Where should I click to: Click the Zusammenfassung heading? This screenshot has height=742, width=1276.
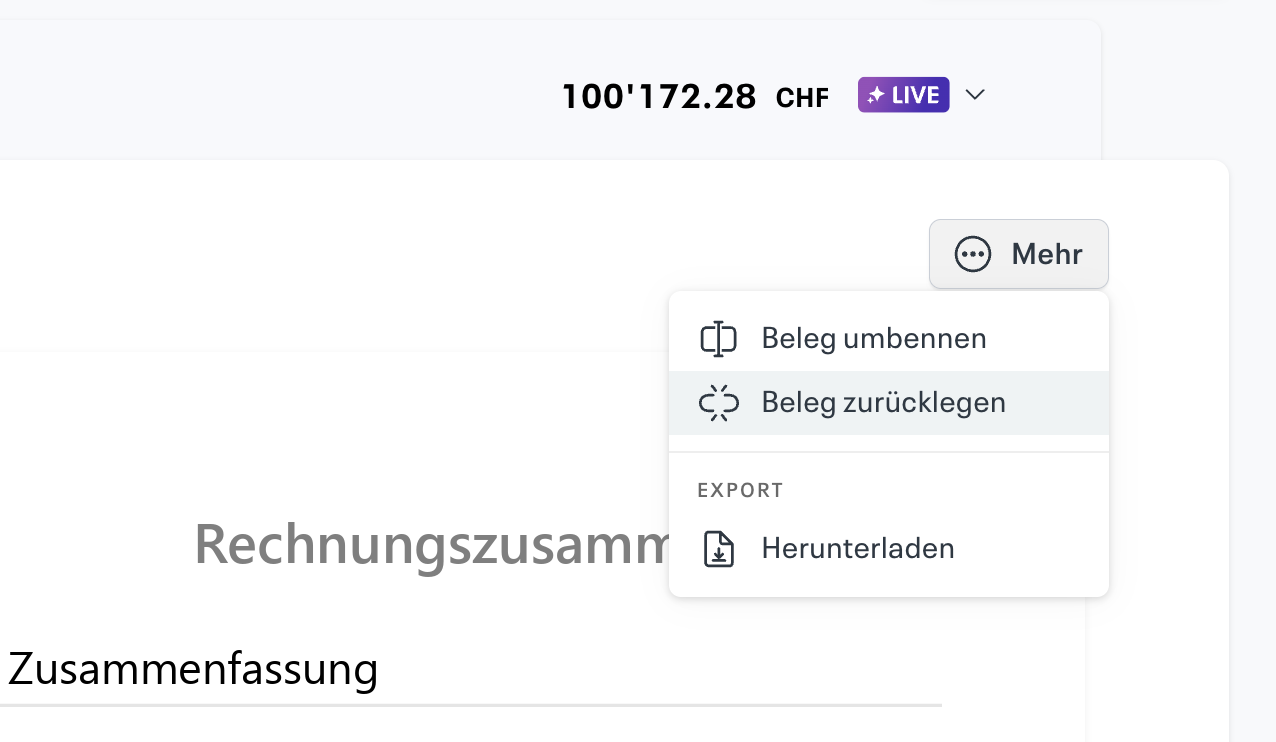click(x=194, y=669)
